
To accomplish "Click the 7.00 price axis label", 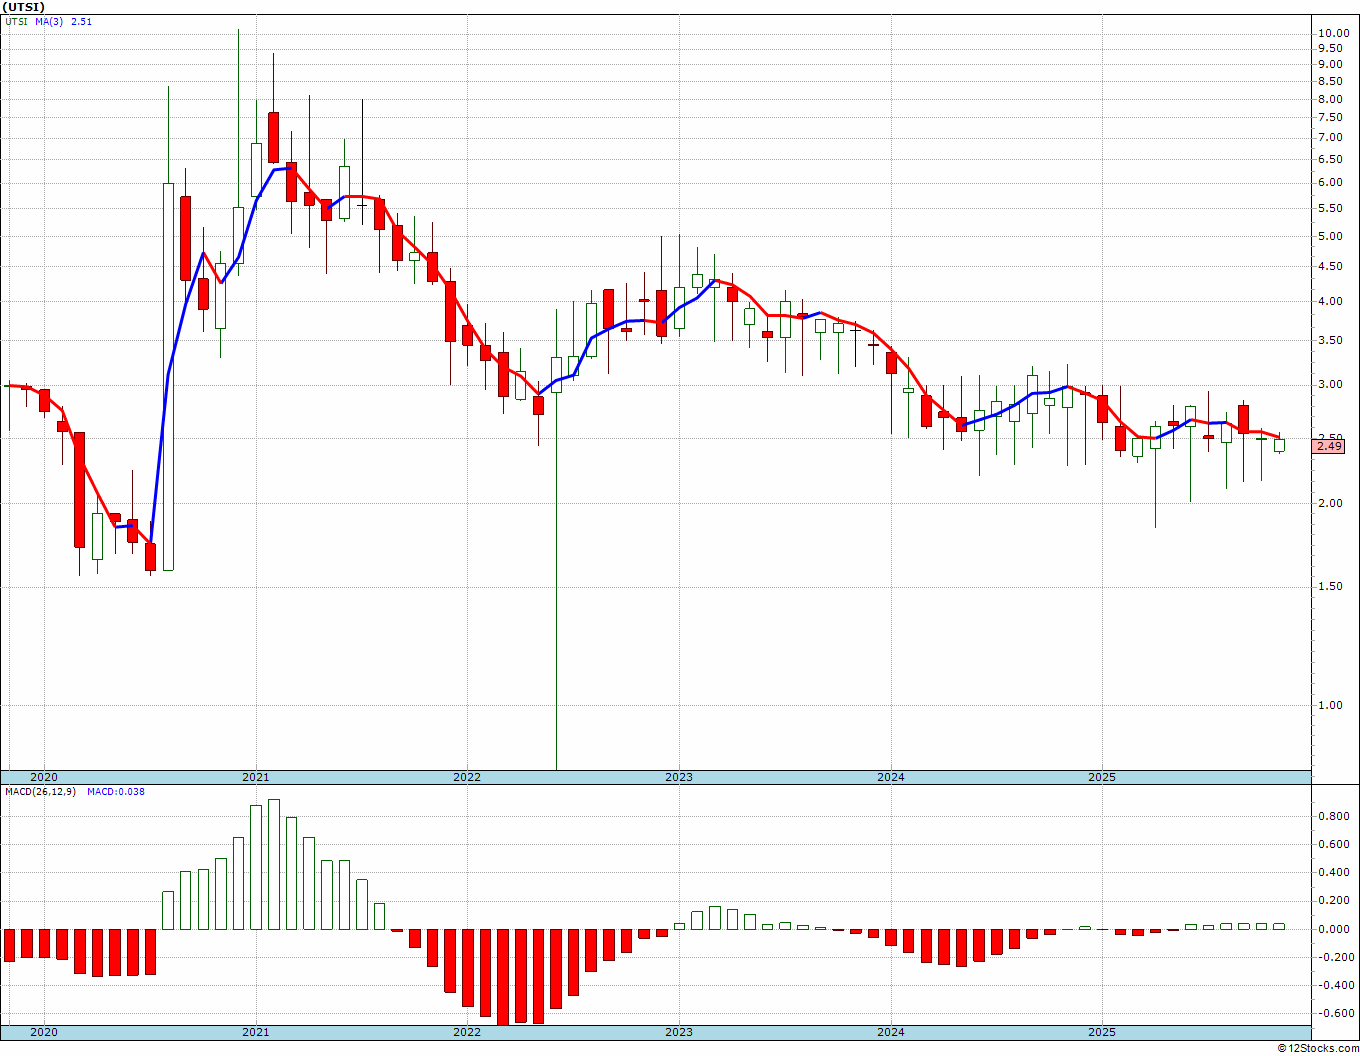I will coord(1329,137).
